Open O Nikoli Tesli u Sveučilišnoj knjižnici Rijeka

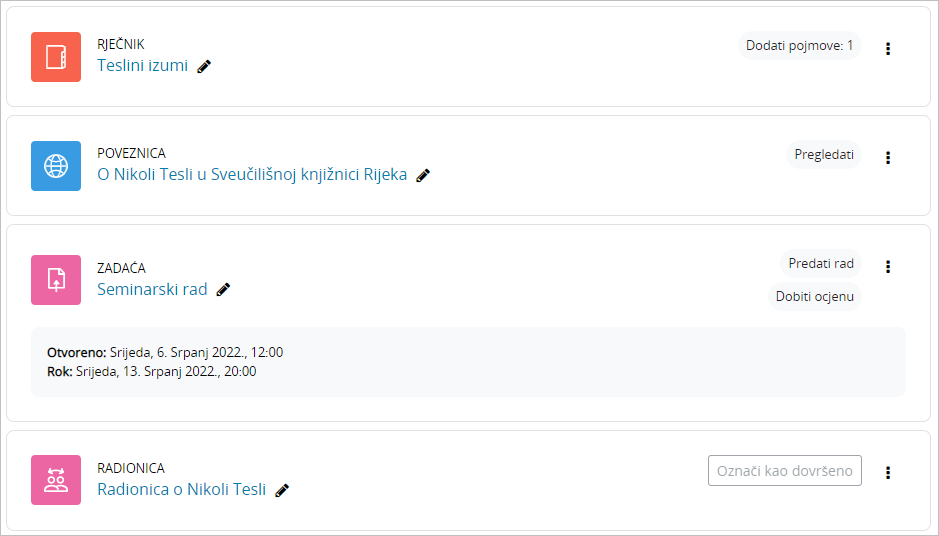click(x=252, y=174)
